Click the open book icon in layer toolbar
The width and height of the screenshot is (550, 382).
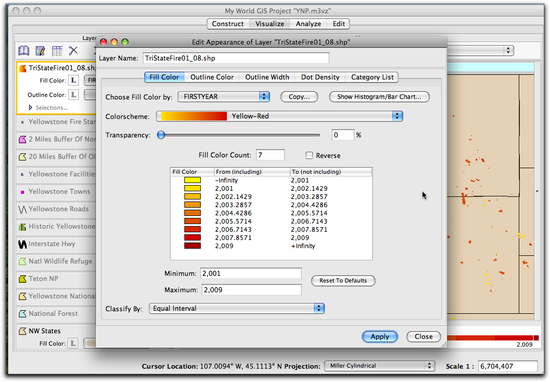tap(24, 51)
